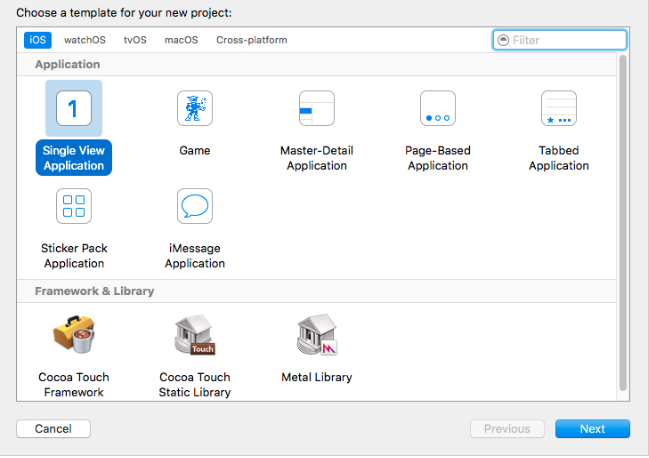The height and width of the screenshot is (458, 649).
Task: Switch to the iOS platform tab
Action: click(x=38, y=40)
